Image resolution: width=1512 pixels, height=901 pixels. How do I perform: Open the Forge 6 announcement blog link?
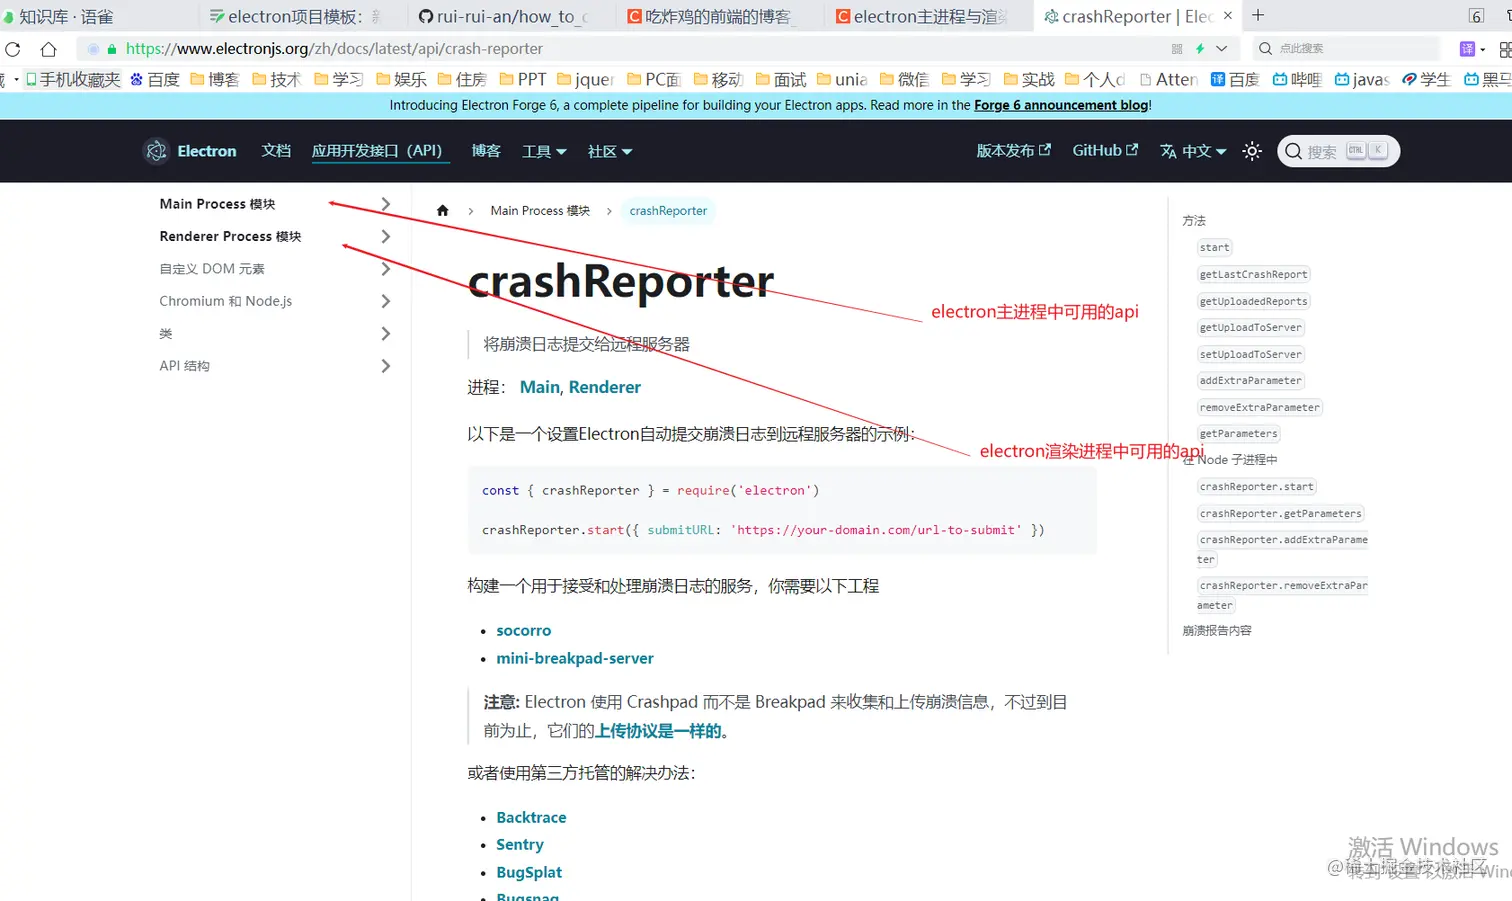point(1061,105)
